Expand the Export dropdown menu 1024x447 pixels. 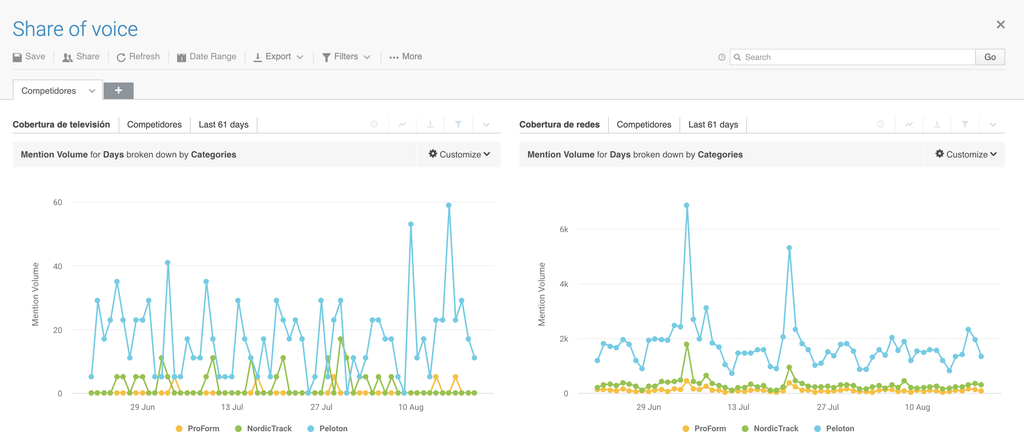tap(278, 57)
